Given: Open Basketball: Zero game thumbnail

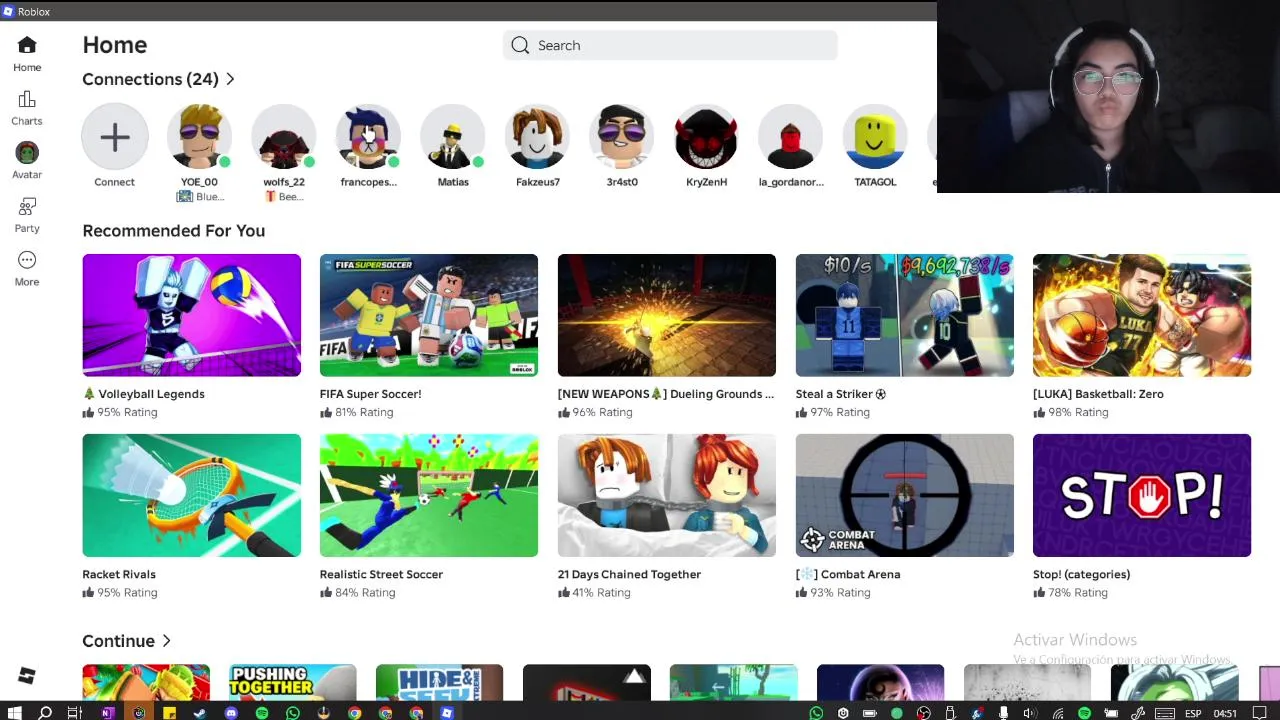Looking at the screenshot, I should point(1142,315).
